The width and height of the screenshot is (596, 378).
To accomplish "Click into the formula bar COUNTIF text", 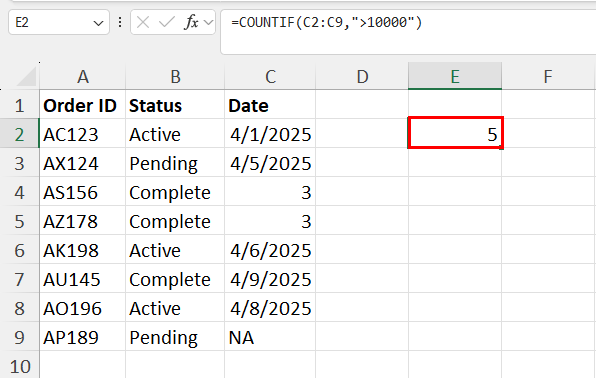I will pos(327,22).
